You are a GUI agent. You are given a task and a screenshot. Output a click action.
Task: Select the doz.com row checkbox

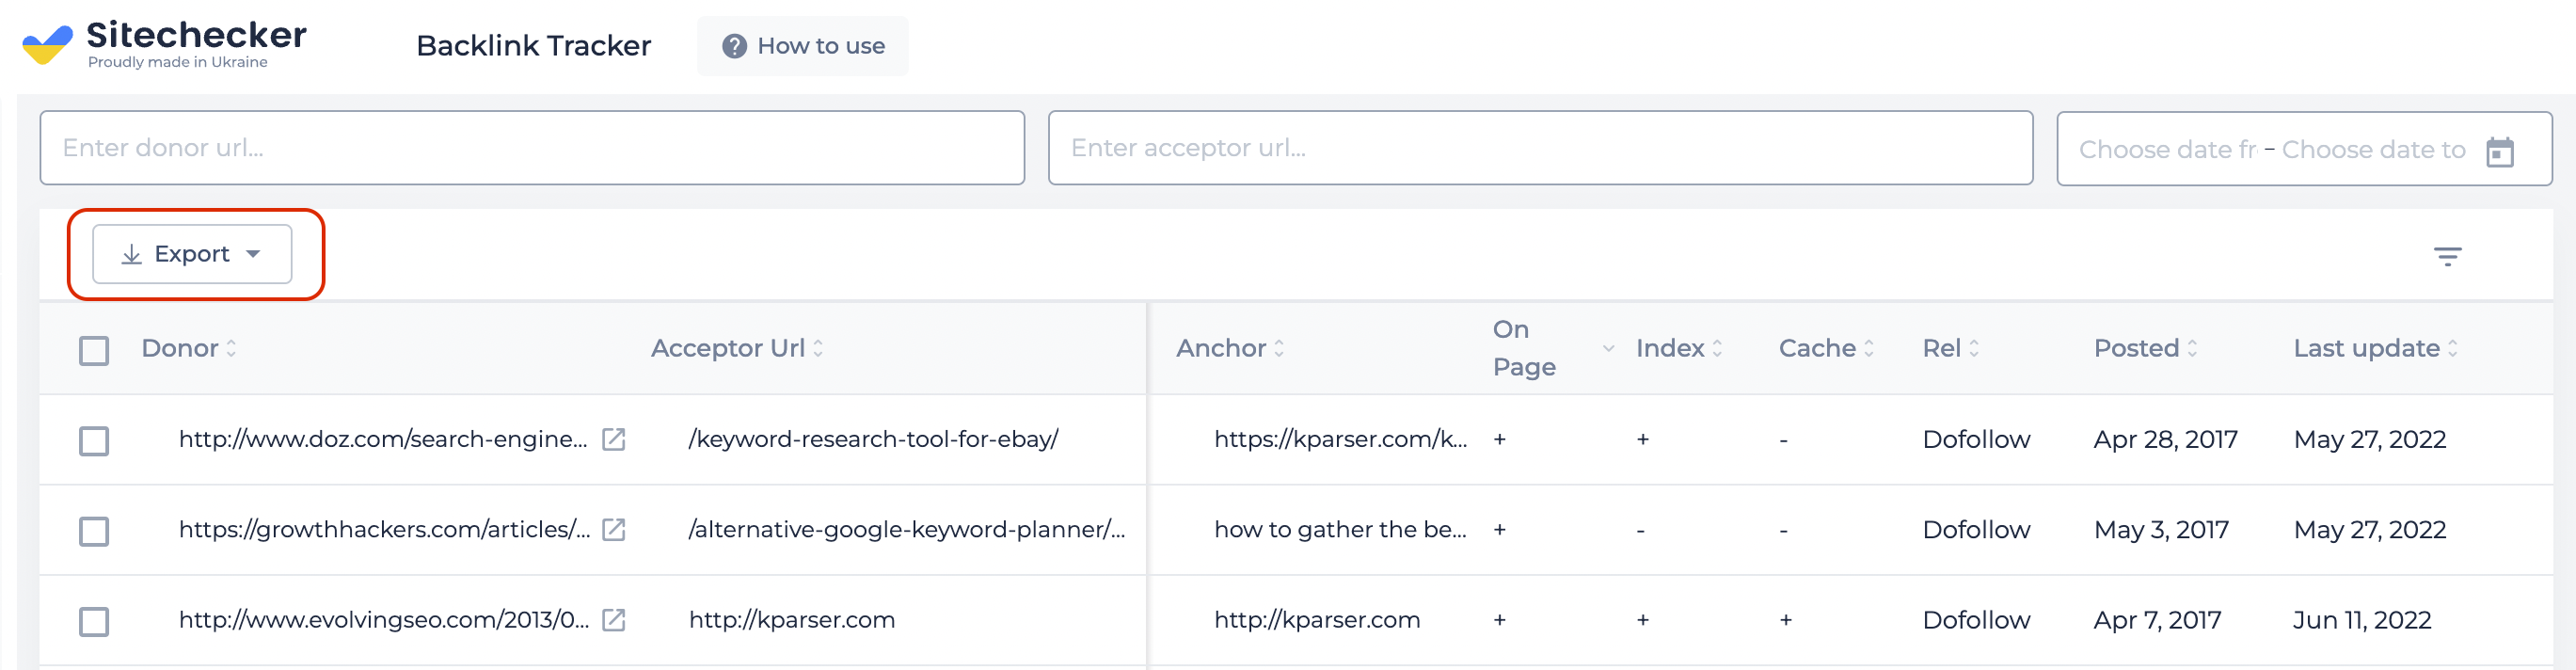coord(94,441)
